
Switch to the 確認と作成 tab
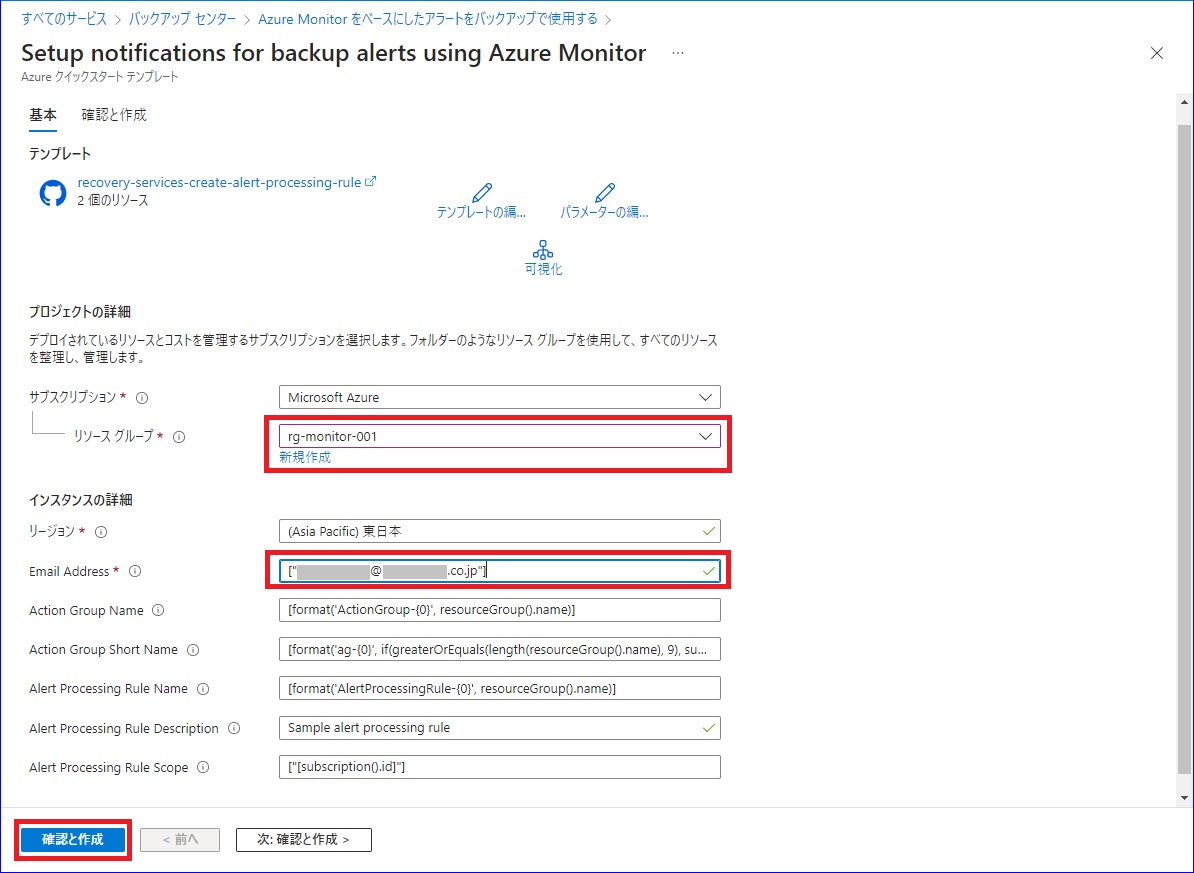113,114
